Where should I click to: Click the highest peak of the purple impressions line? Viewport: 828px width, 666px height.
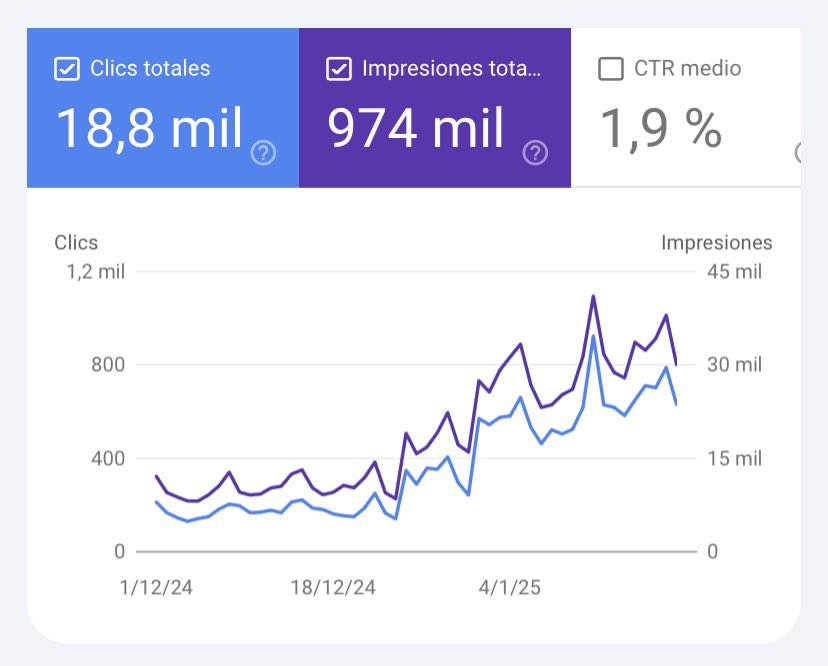[593, 296]
